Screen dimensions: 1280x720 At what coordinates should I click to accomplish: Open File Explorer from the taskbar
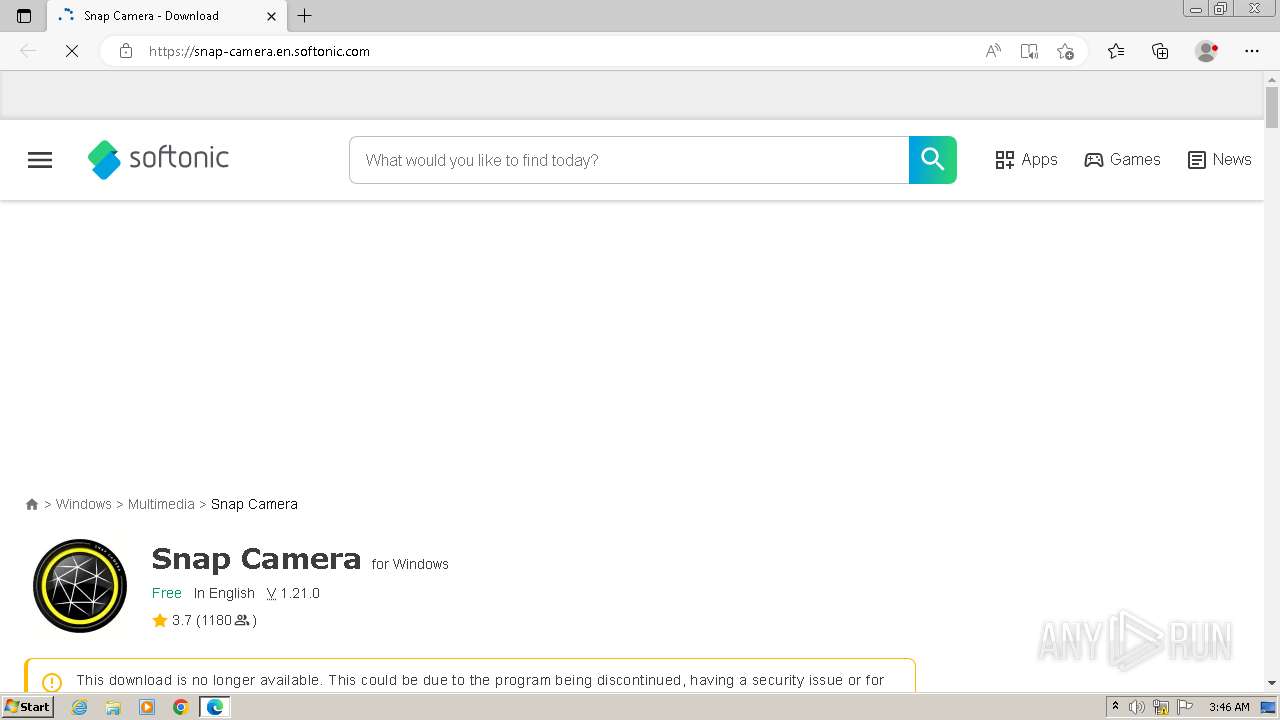coord(113,707)
